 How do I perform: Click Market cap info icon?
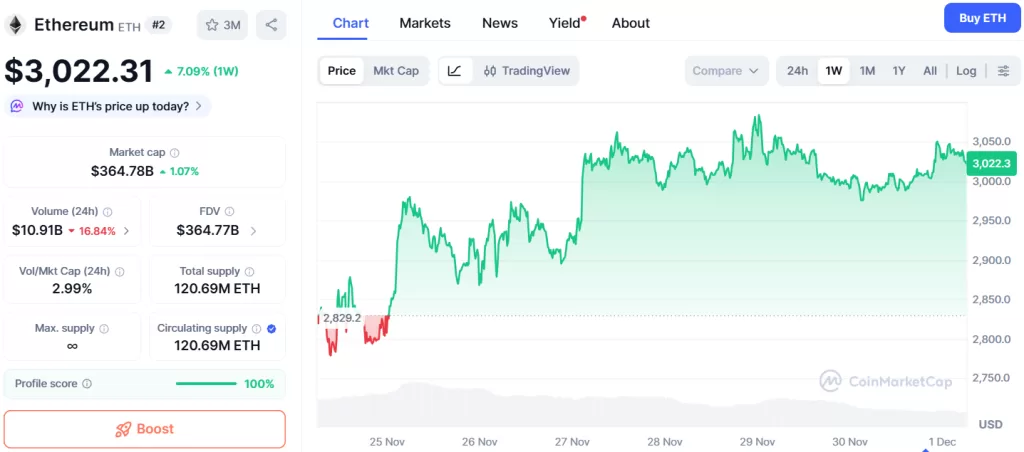[x=175, y=153]
